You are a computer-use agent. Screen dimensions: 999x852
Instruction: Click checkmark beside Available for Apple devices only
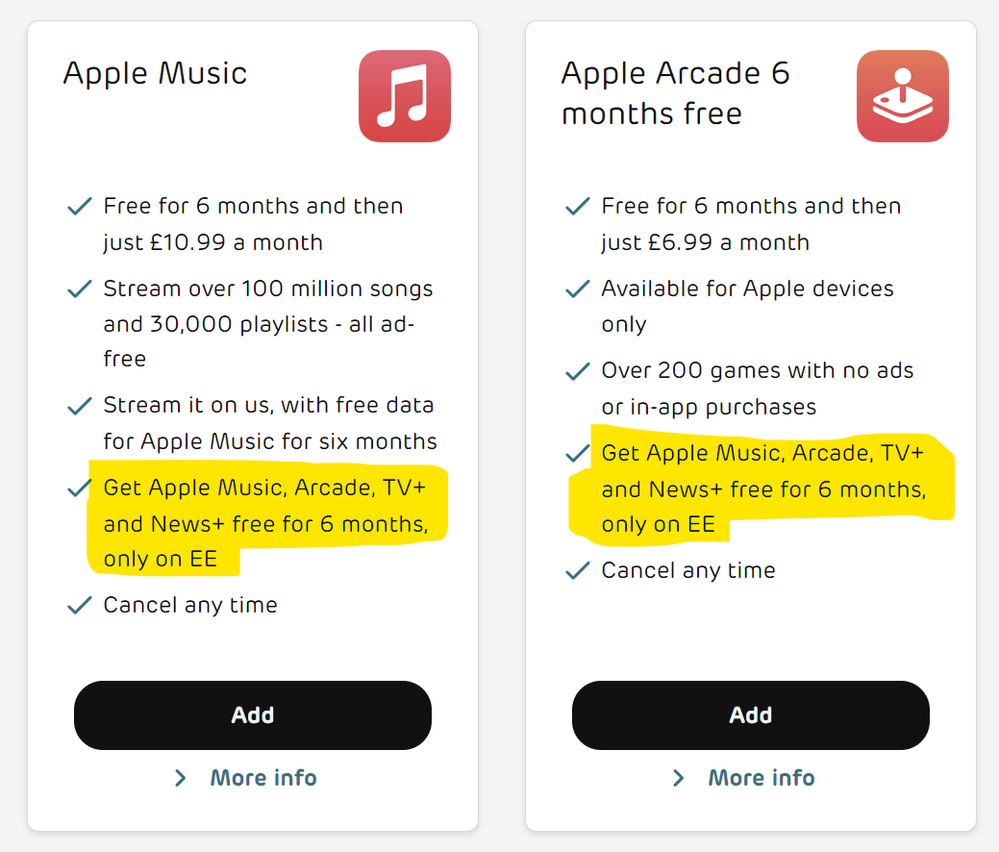tap(577, 289)
